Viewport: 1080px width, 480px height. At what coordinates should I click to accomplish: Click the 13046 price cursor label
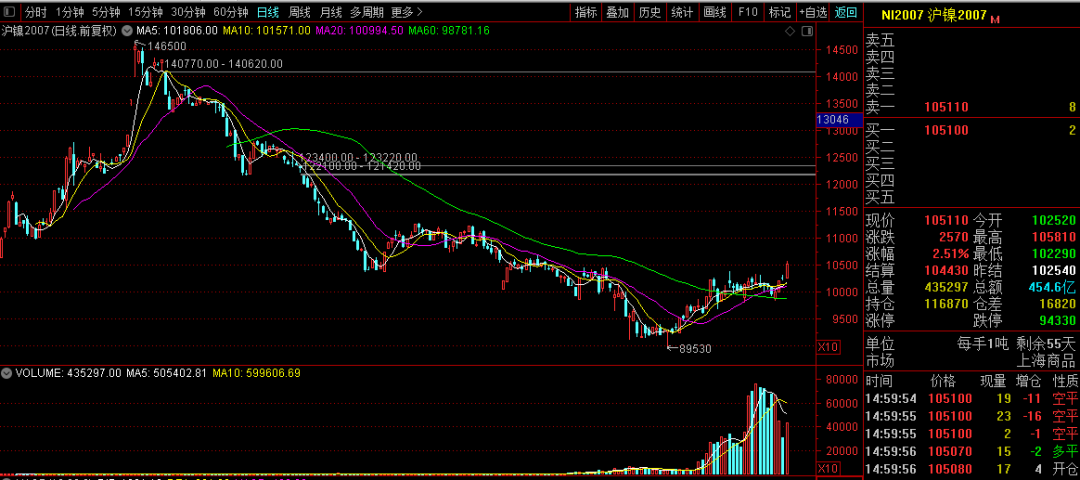[x=839, y=120]
